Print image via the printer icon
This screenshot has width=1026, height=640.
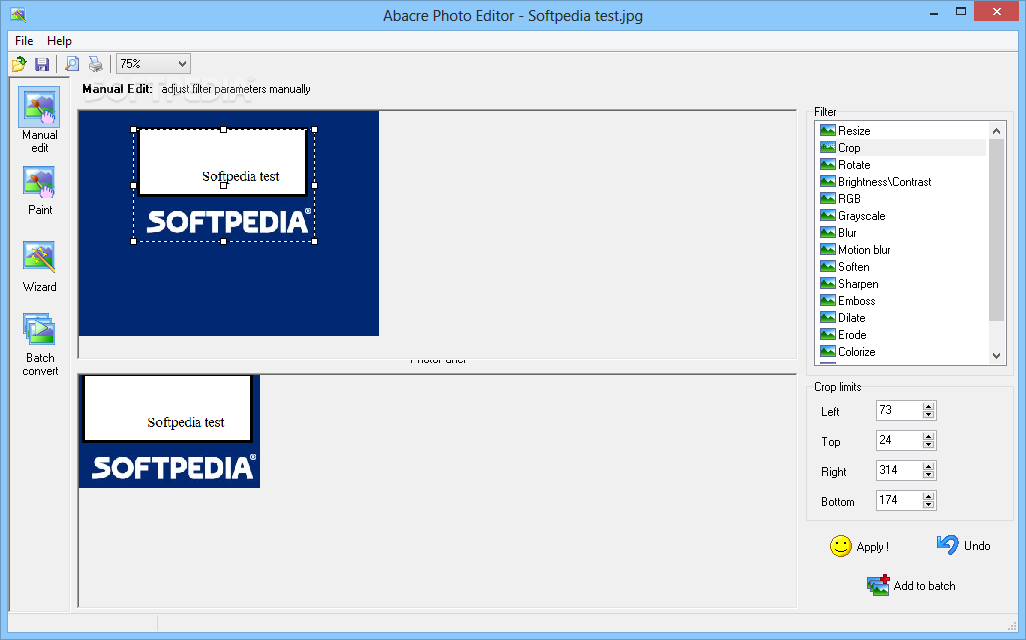point(96,63)
